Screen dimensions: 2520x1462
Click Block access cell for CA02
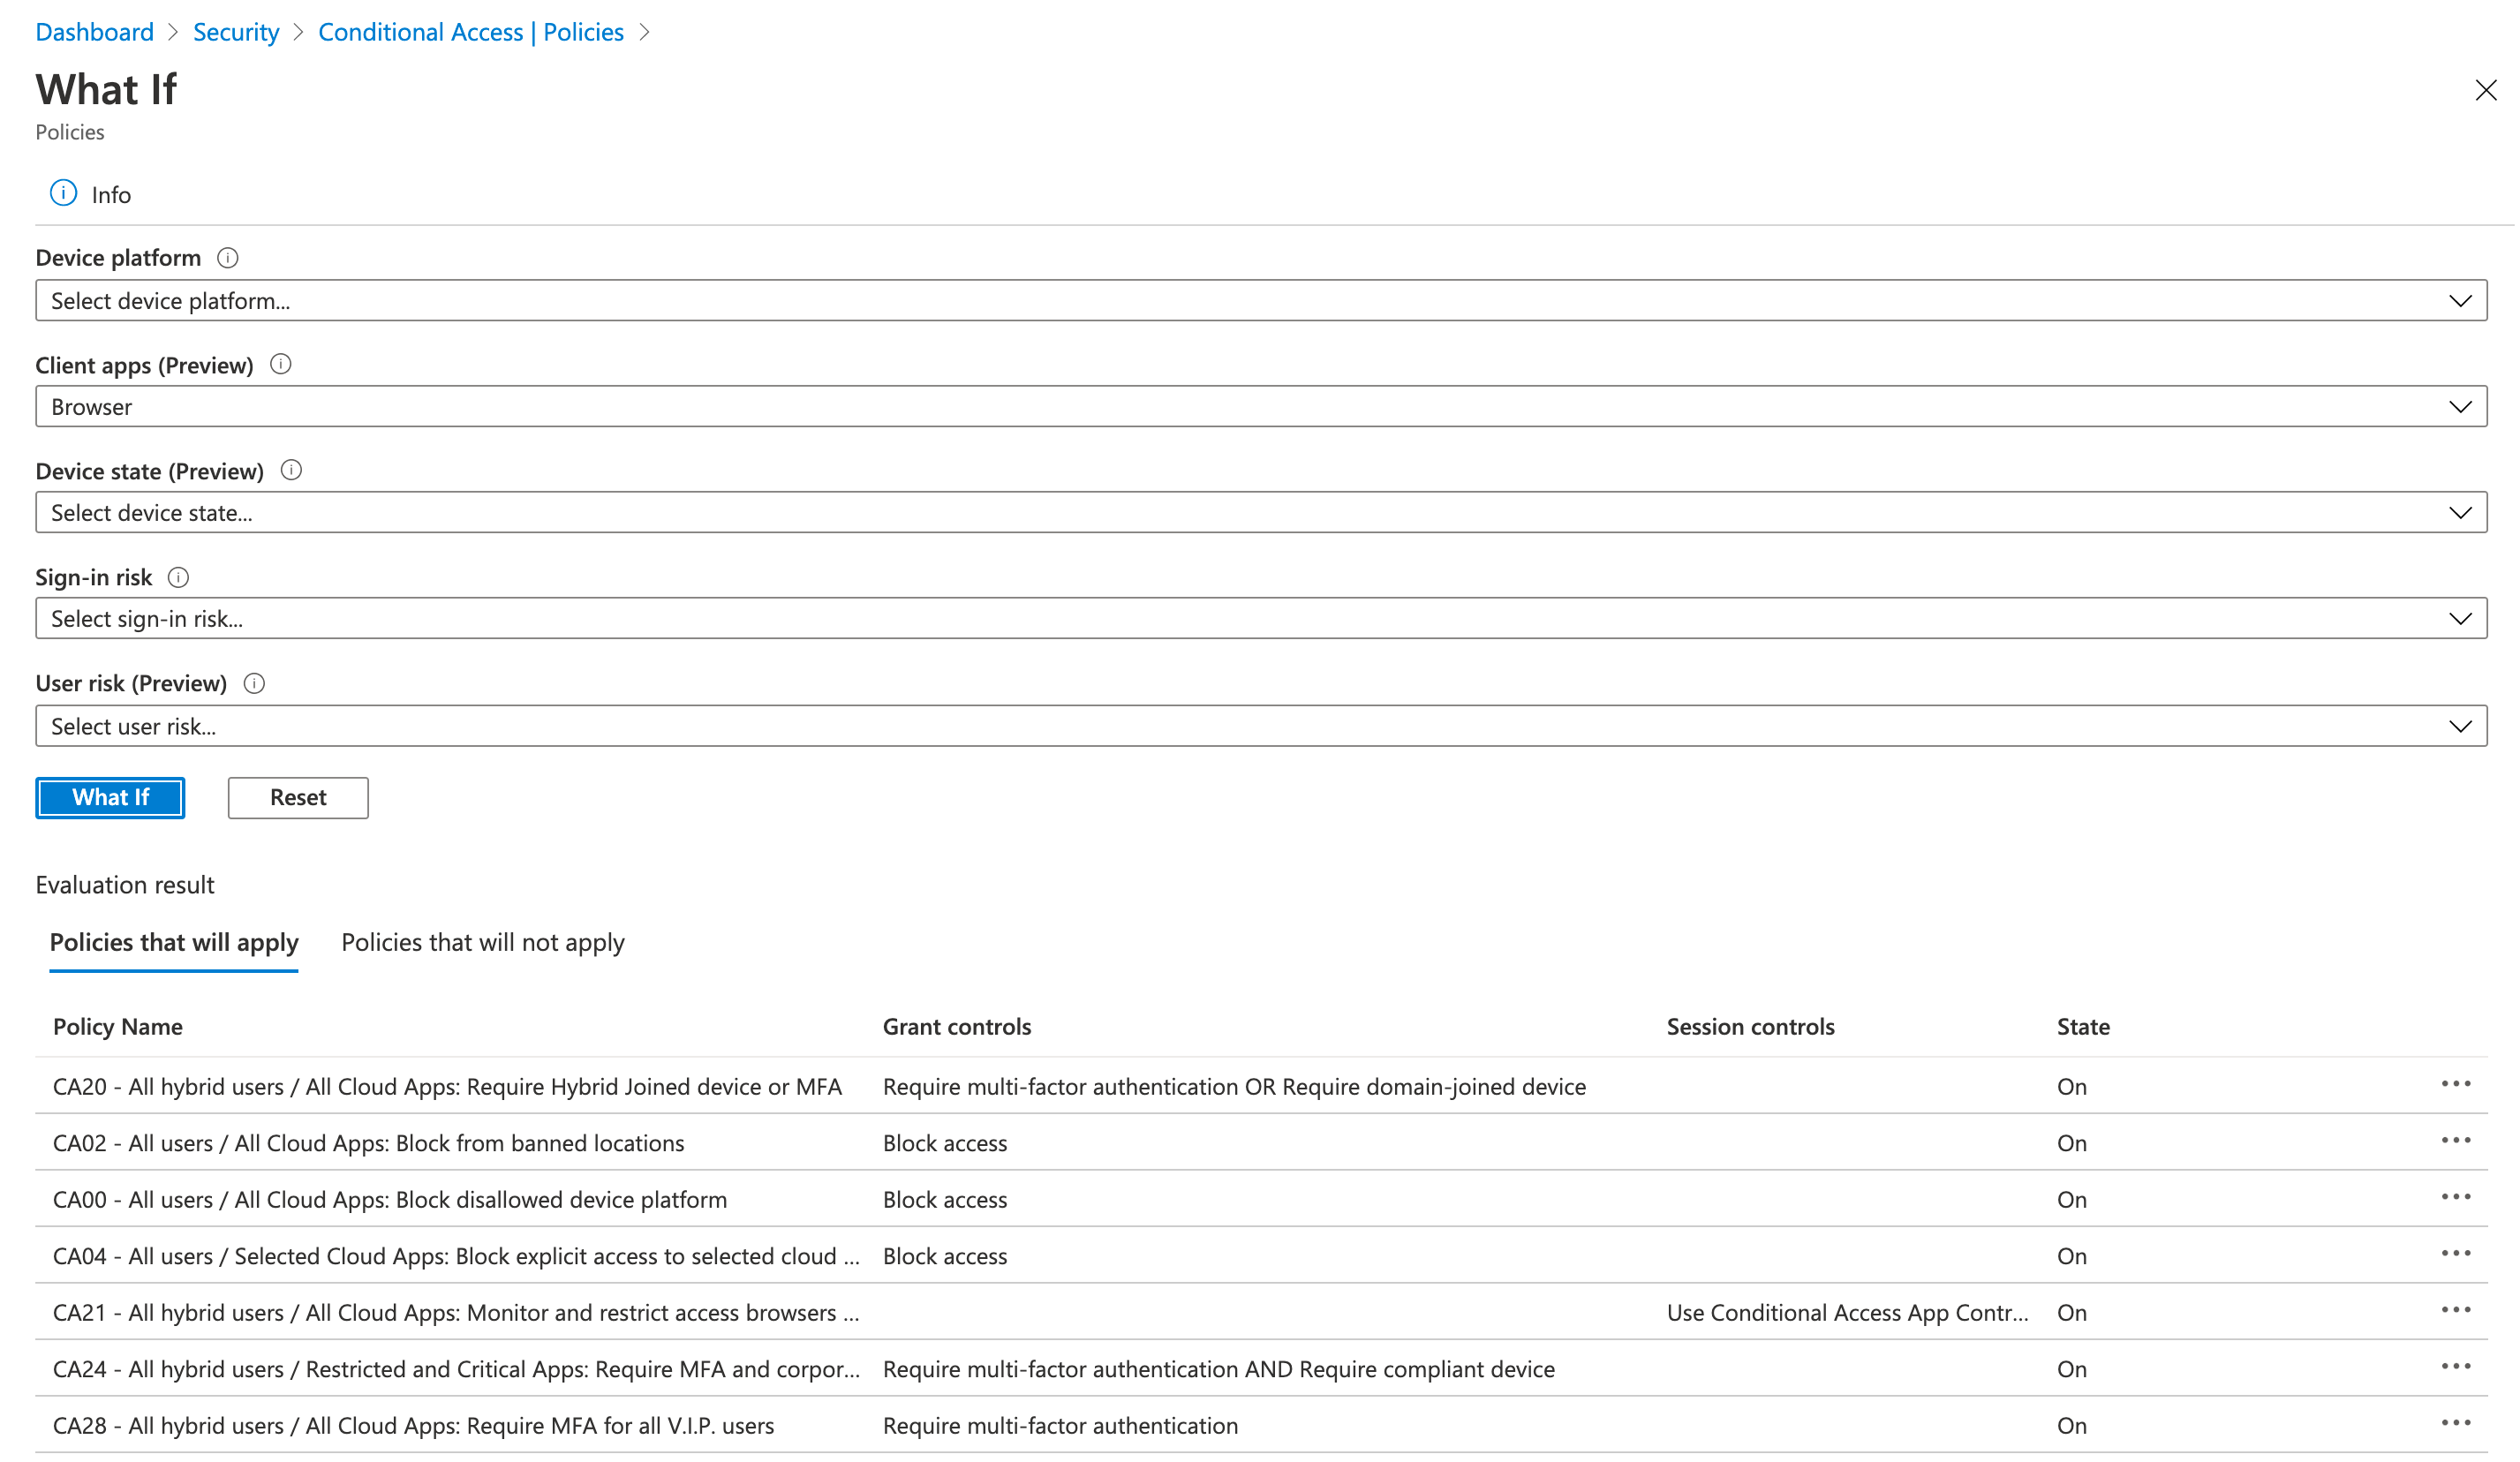click(x=945, y=1143)
